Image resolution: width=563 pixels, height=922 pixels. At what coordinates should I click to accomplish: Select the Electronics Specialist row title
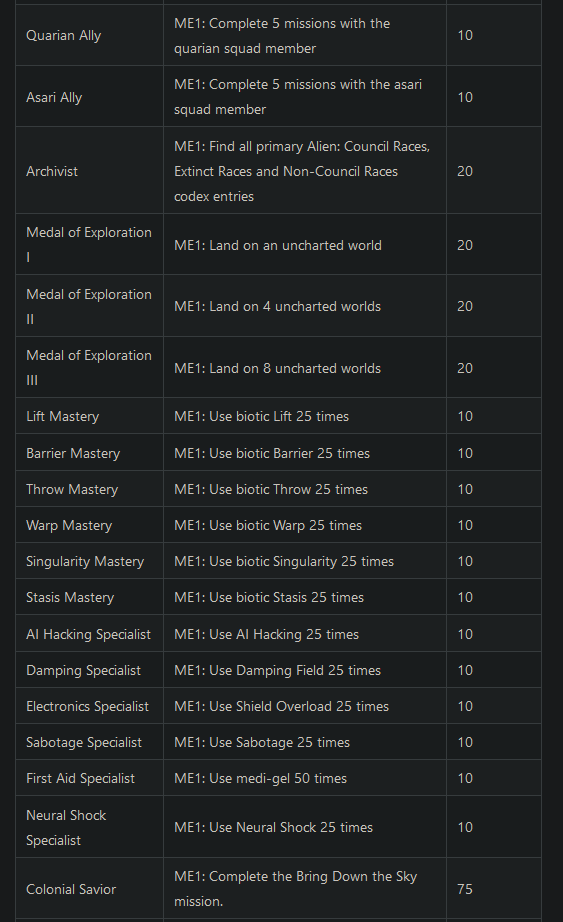[88, 706]
